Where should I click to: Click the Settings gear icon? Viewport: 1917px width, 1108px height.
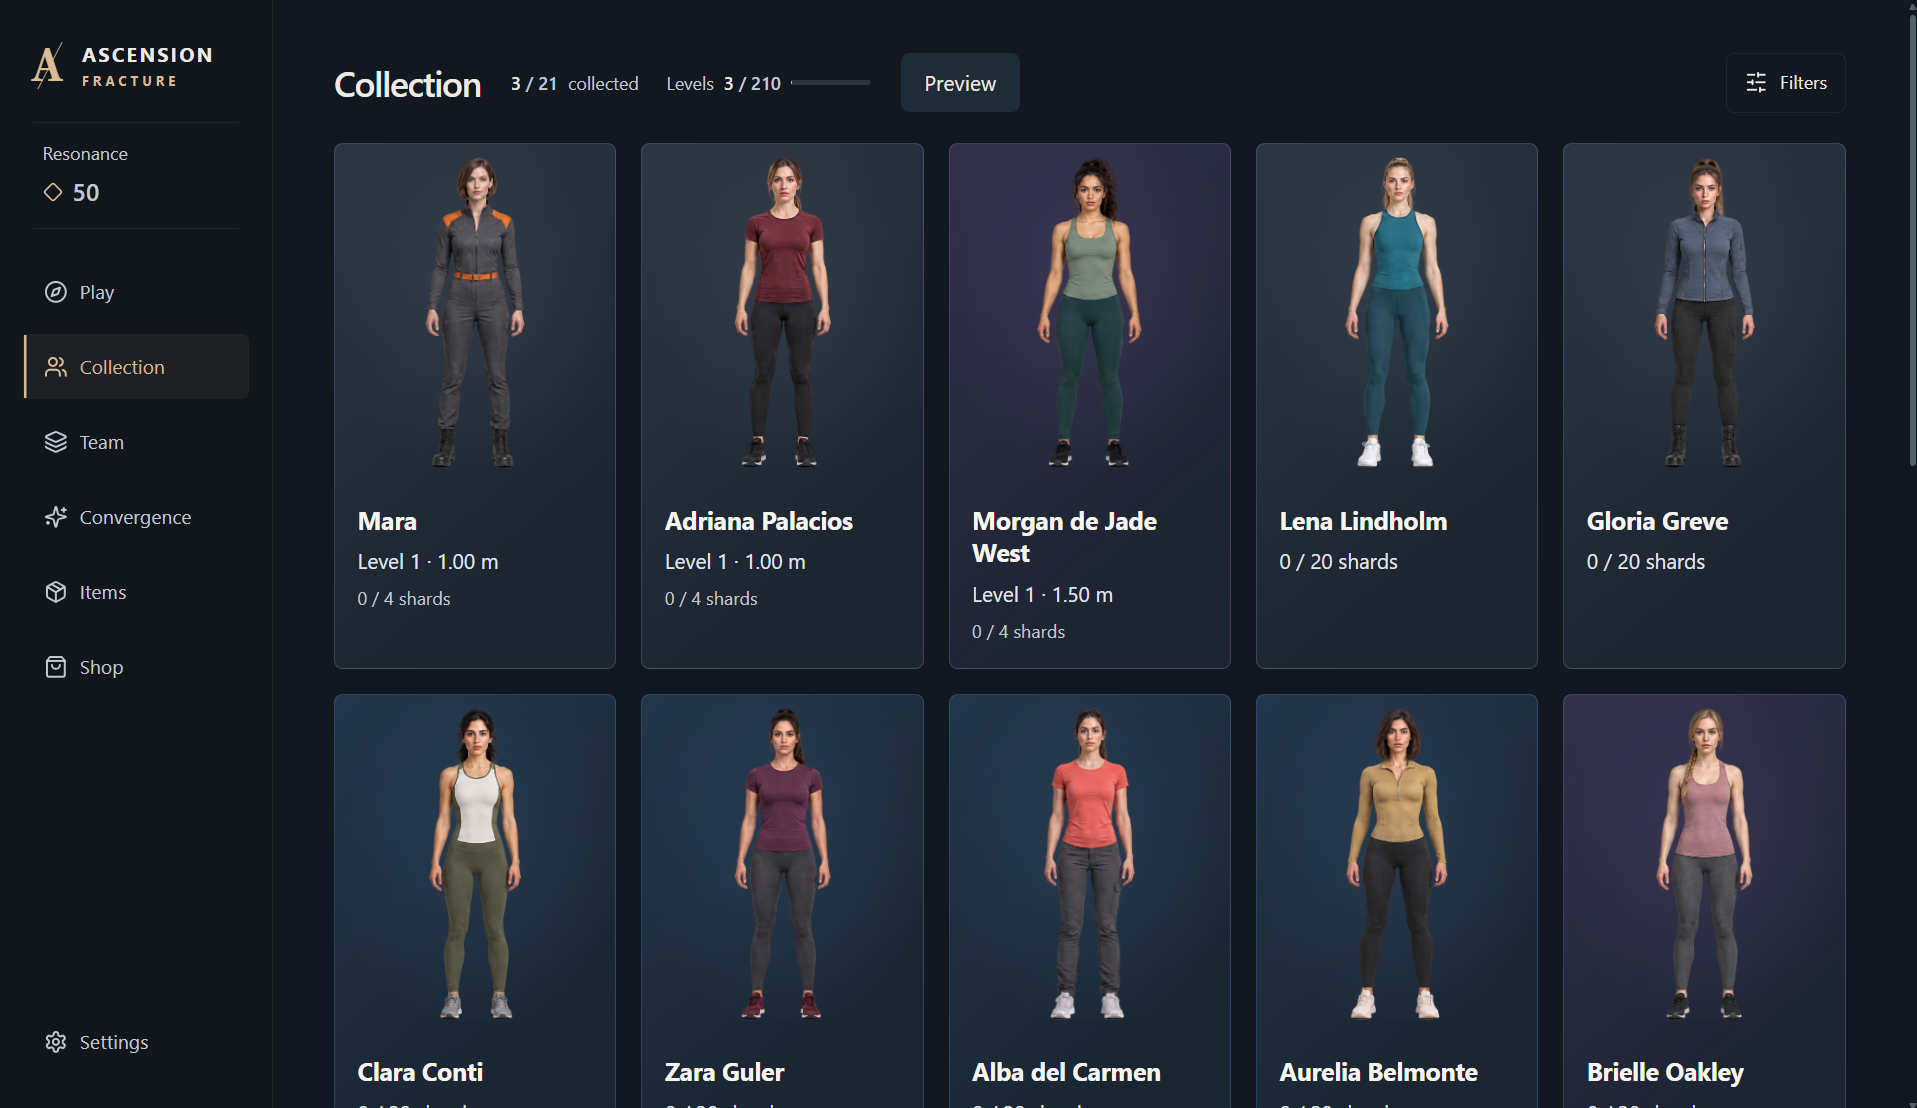56,1042
